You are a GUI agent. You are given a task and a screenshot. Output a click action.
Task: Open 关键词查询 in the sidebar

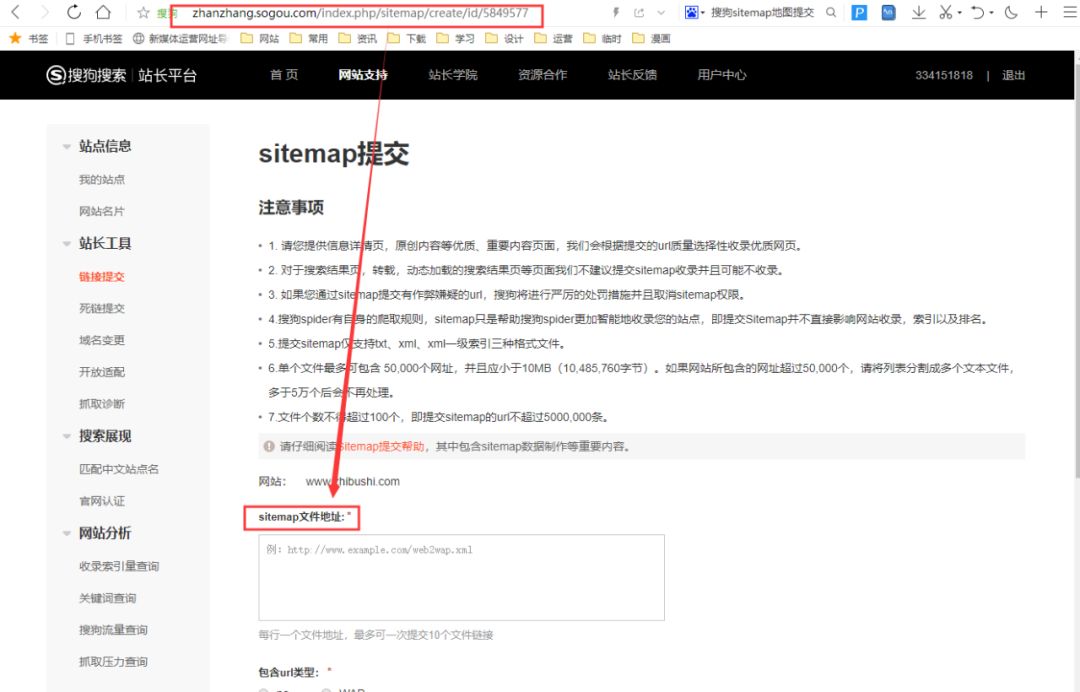click(x=107, y=598)
